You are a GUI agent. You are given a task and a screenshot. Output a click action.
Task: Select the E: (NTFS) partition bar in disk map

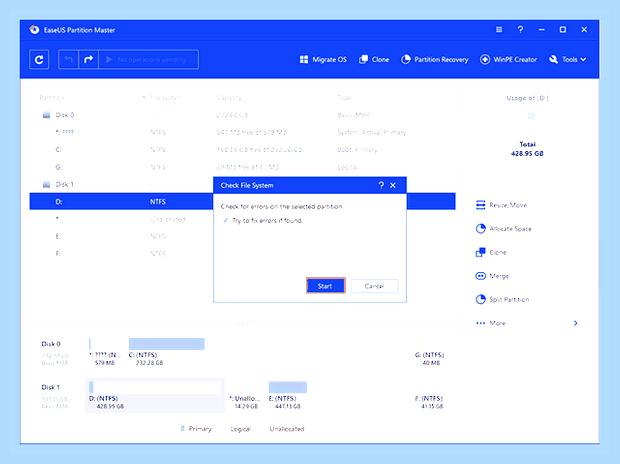click(287, 387)
